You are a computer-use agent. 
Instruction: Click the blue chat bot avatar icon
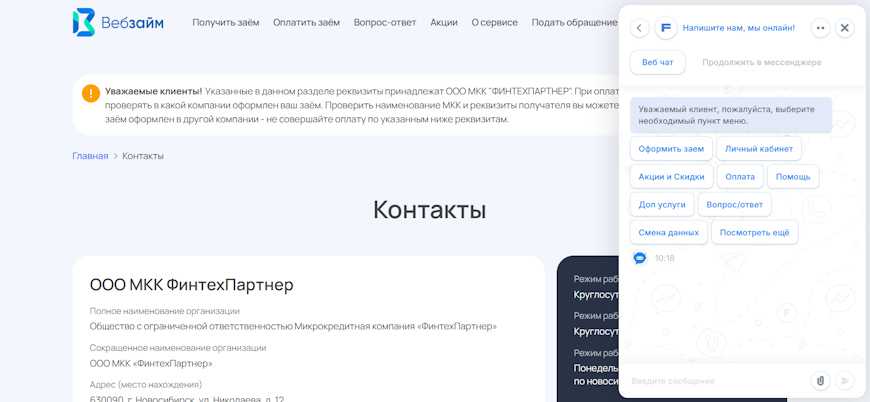(640, 258)
